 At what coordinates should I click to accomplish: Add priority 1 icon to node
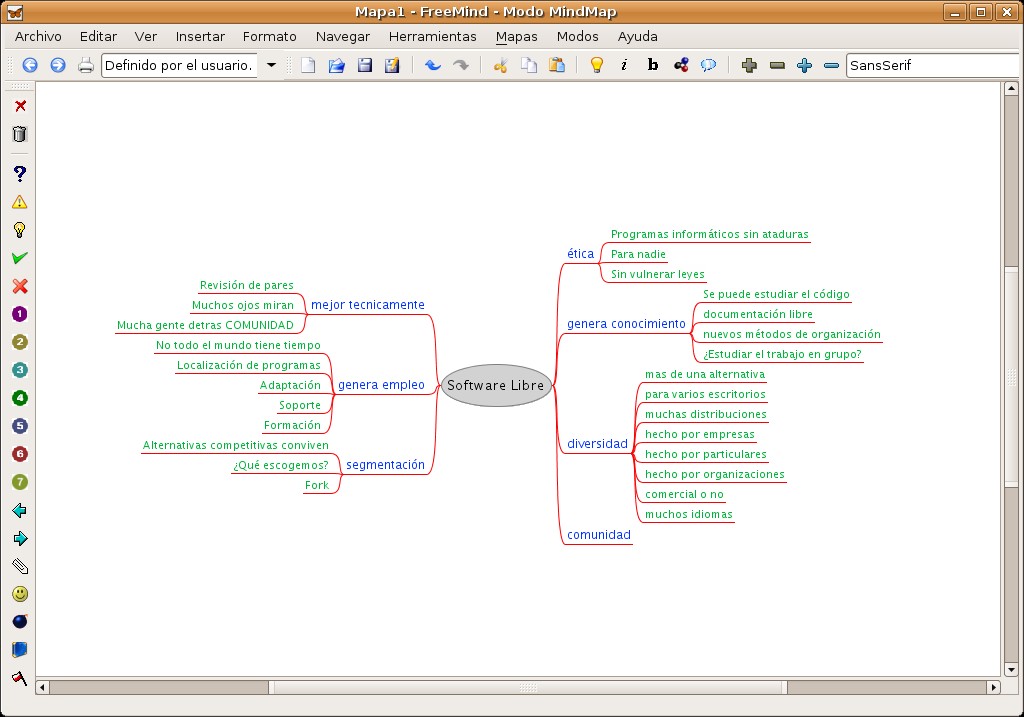(x=20, y=314)
